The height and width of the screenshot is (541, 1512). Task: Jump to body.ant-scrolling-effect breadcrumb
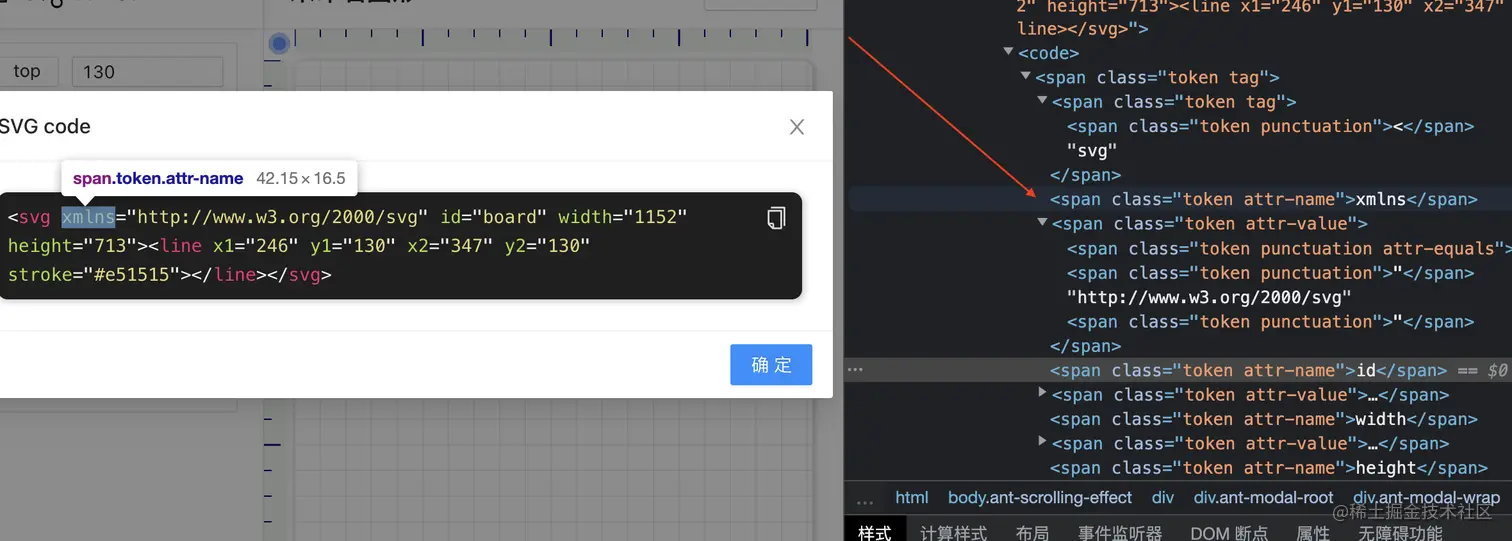click(x=1040, y=498)
